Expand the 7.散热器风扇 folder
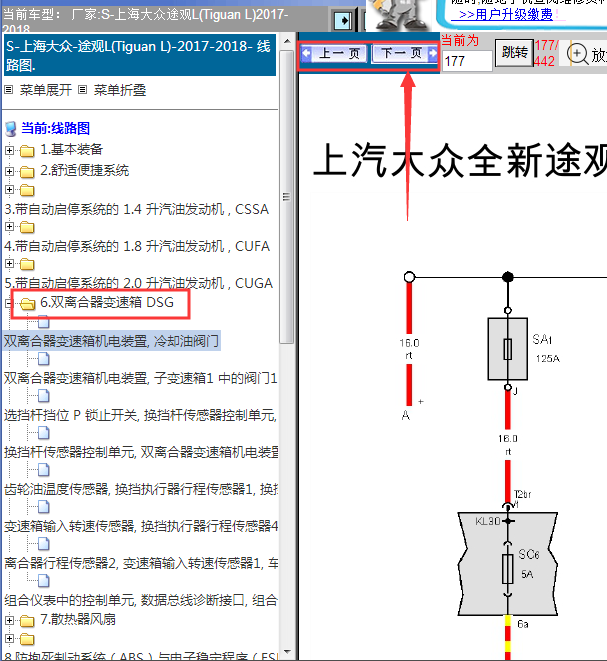The image size is (607, 661). (x=9, y=620)
